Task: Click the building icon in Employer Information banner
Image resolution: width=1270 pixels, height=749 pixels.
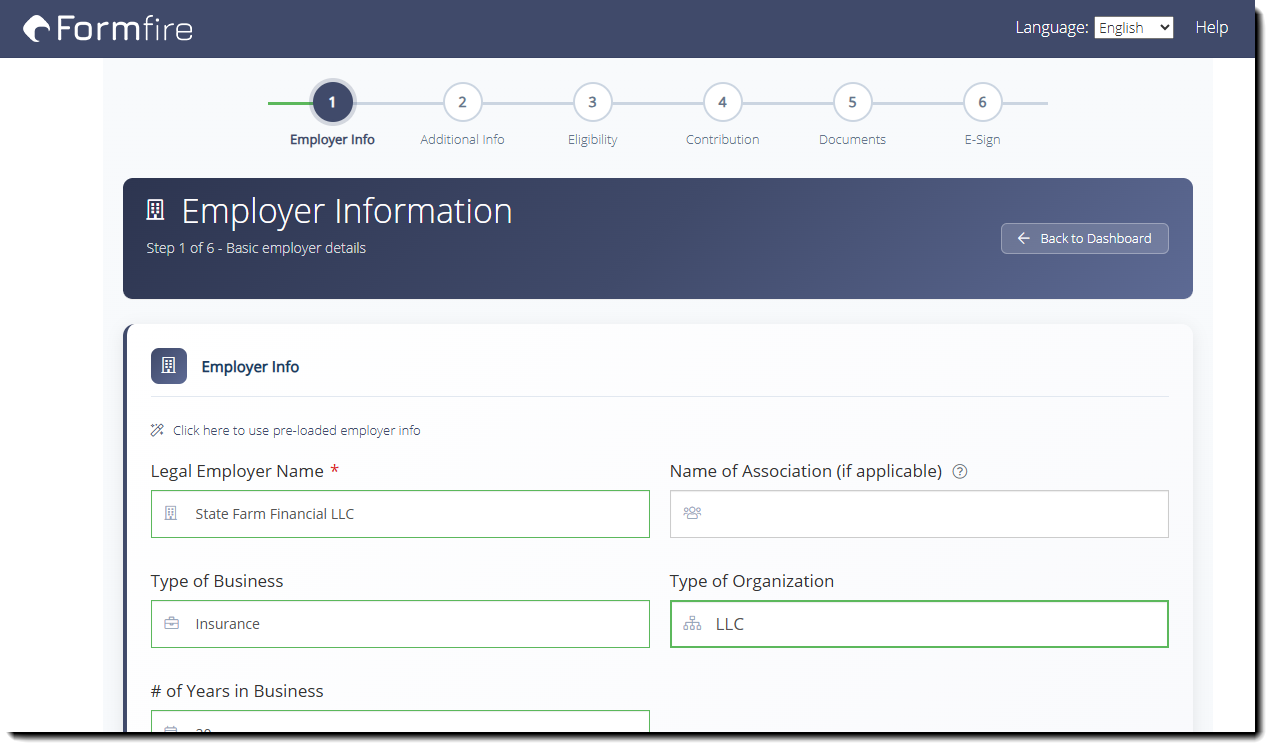Action: 155,210
